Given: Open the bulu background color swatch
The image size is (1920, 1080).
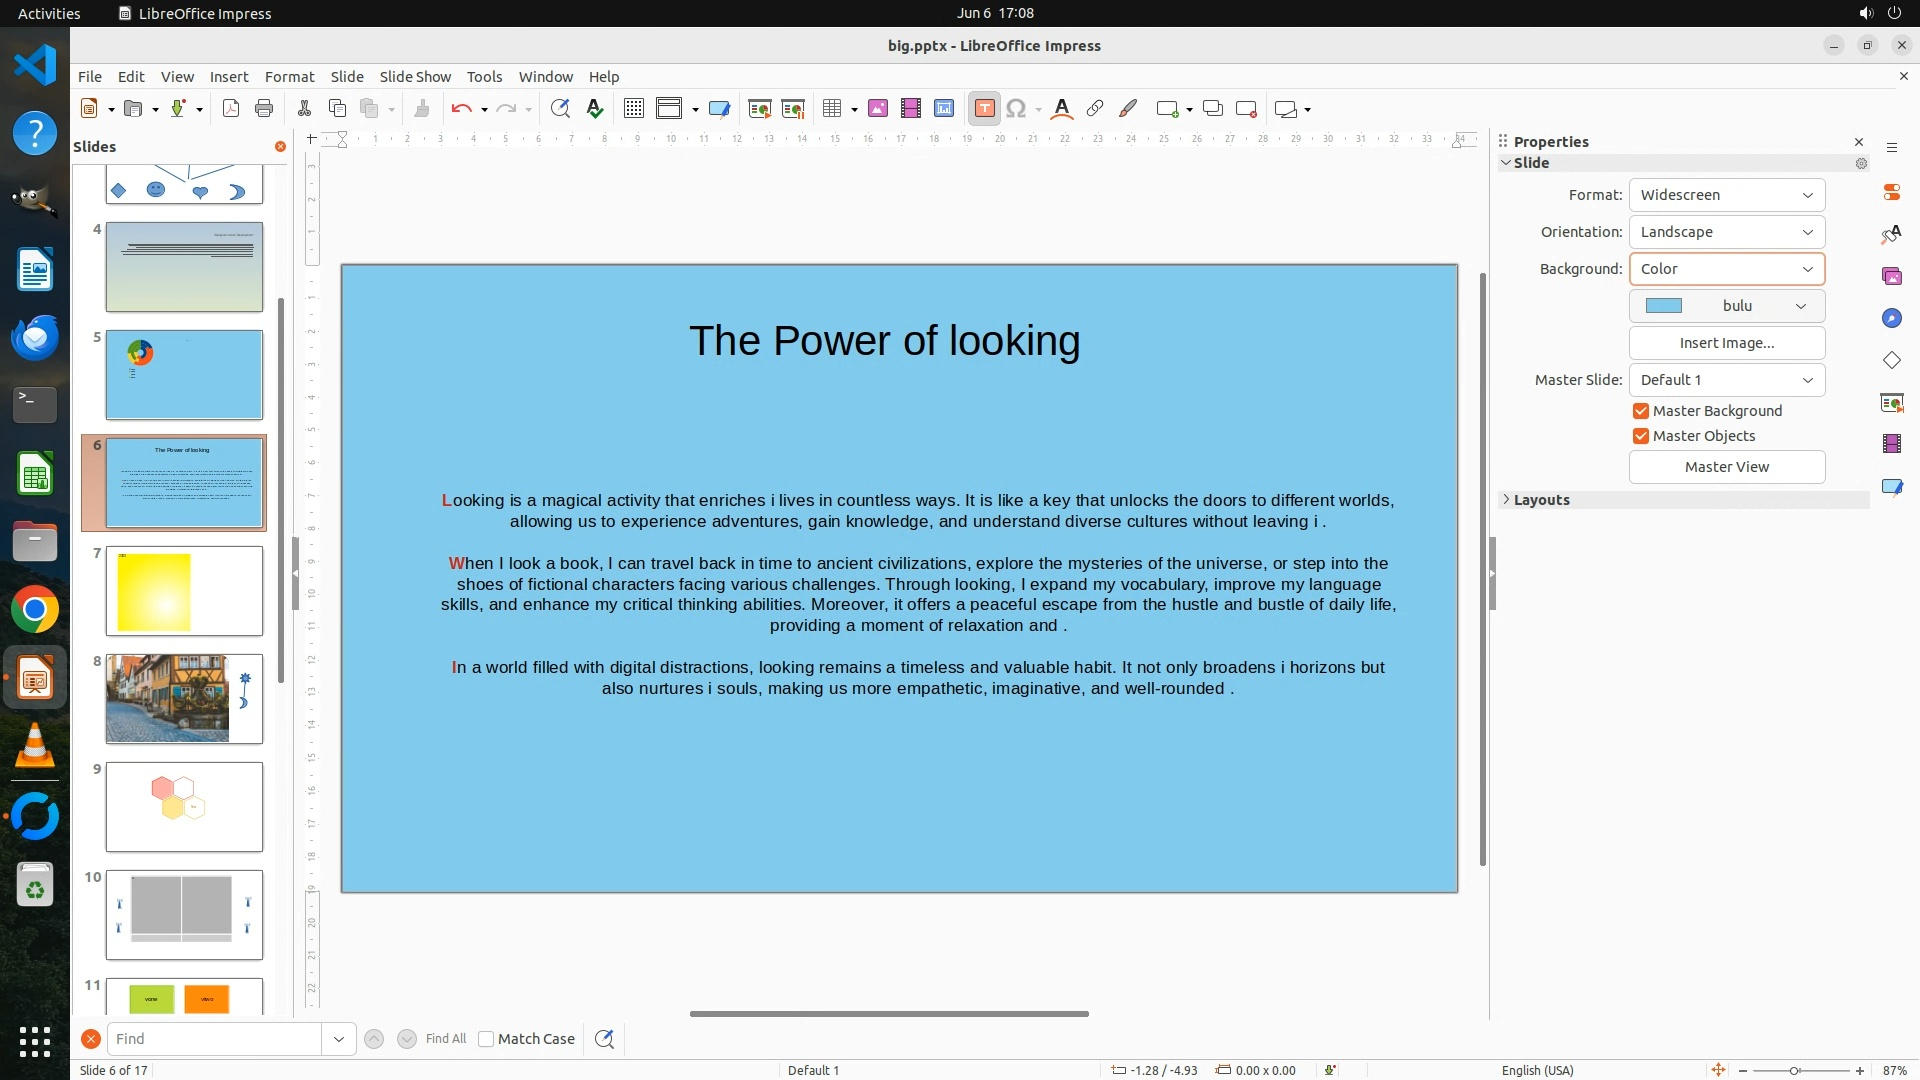Looking at the screenshot, I should click(x=1726, y=306).
